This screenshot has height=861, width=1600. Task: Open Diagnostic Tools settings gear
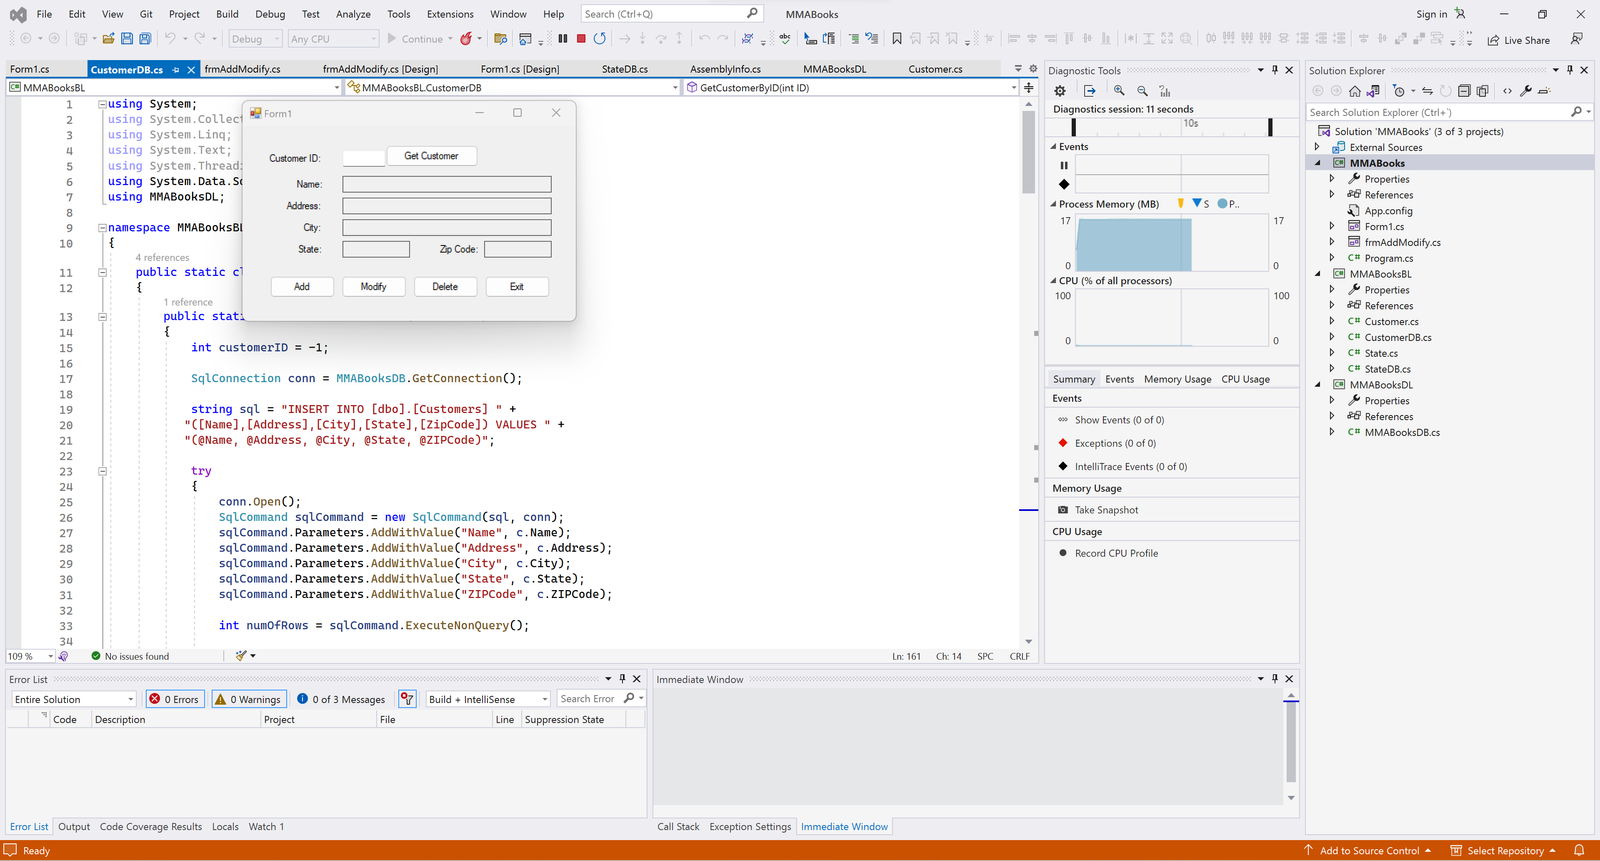click(x=1060, y=91)
